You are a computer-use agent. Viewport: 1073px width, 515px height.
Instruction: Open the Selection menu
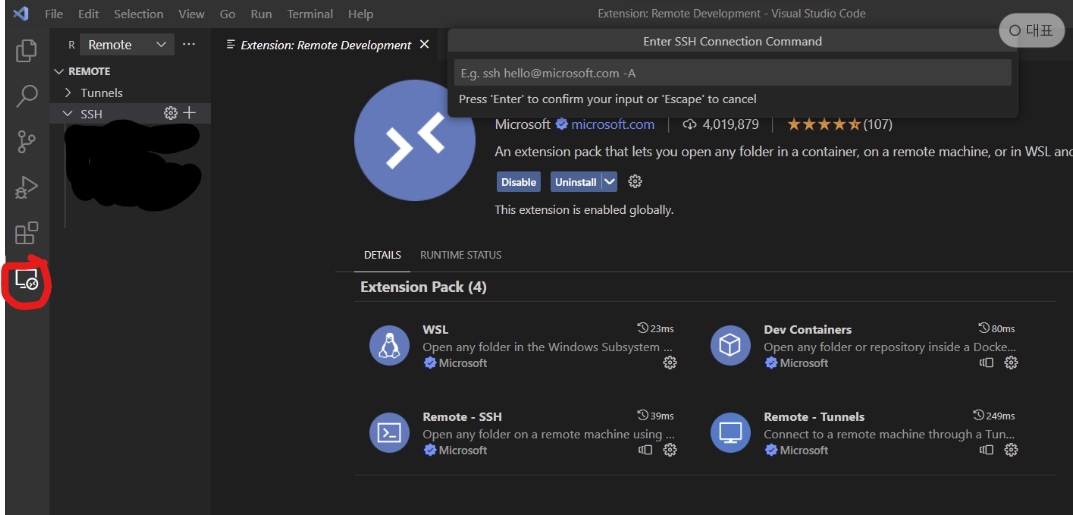(139, 14)
